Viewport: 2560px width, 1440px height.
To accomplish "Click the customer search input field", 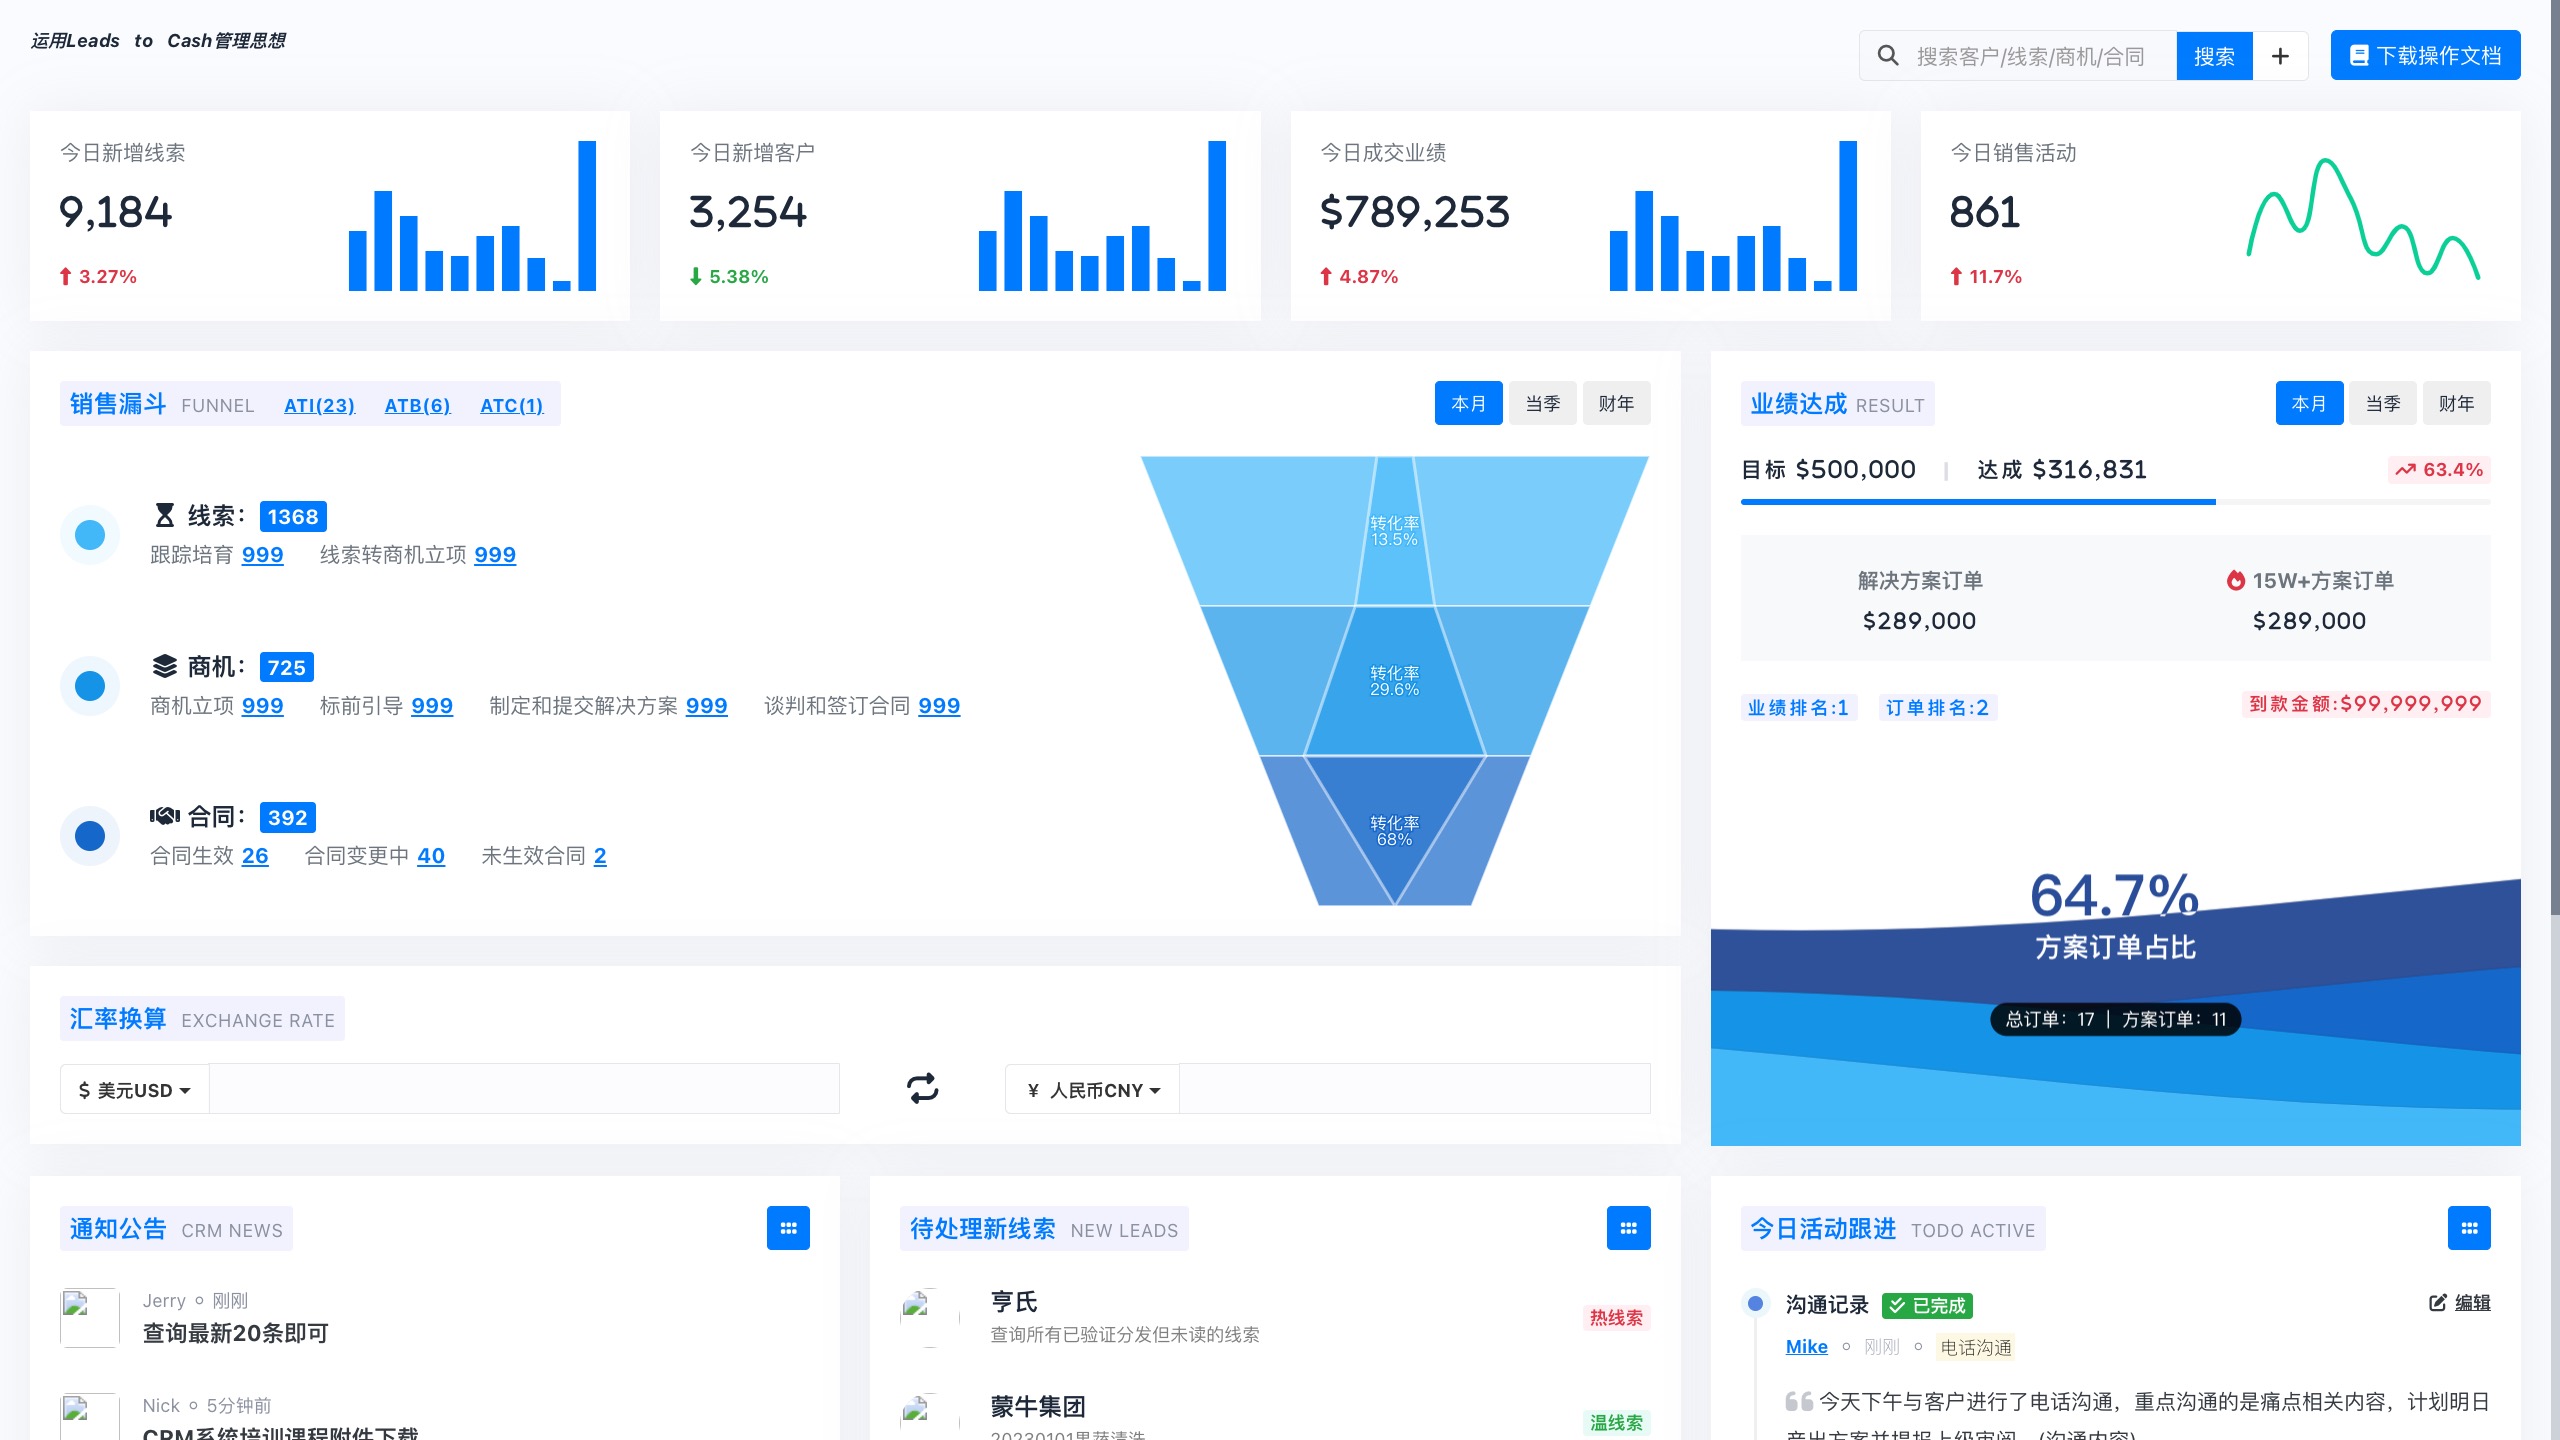I will pos(2030,56).
